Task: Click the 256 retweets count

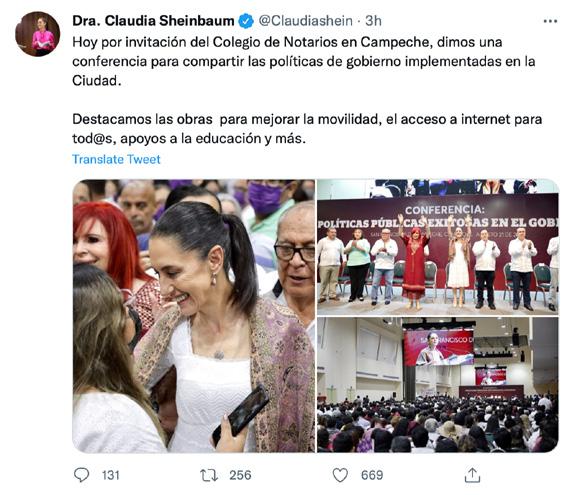Action: click(240, 475)
